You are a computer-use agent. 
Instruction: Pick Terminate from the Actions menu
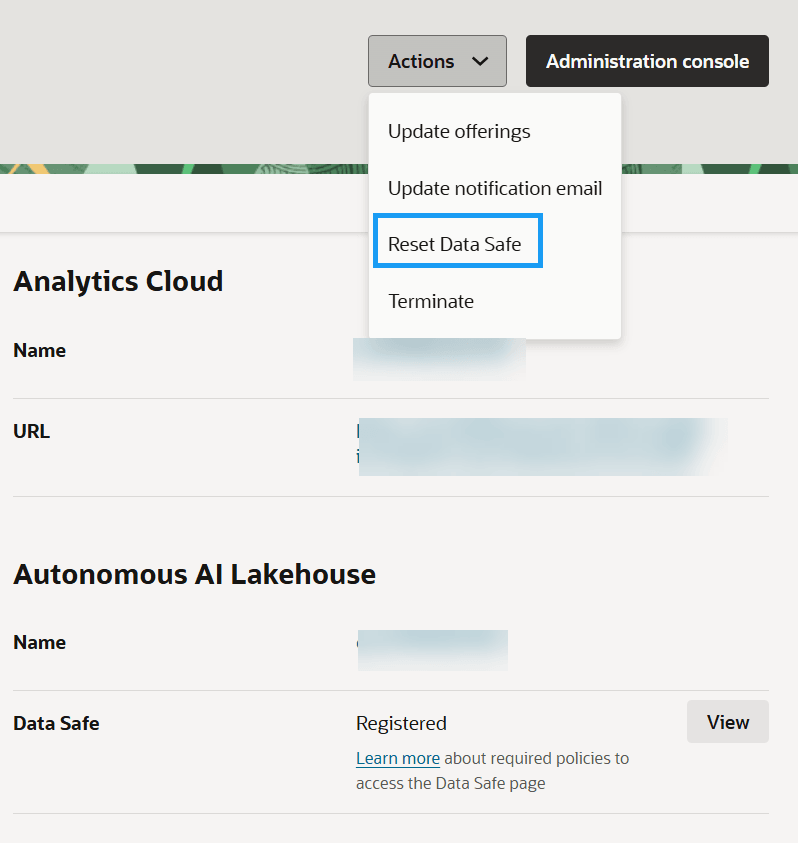tap(431, 301)
